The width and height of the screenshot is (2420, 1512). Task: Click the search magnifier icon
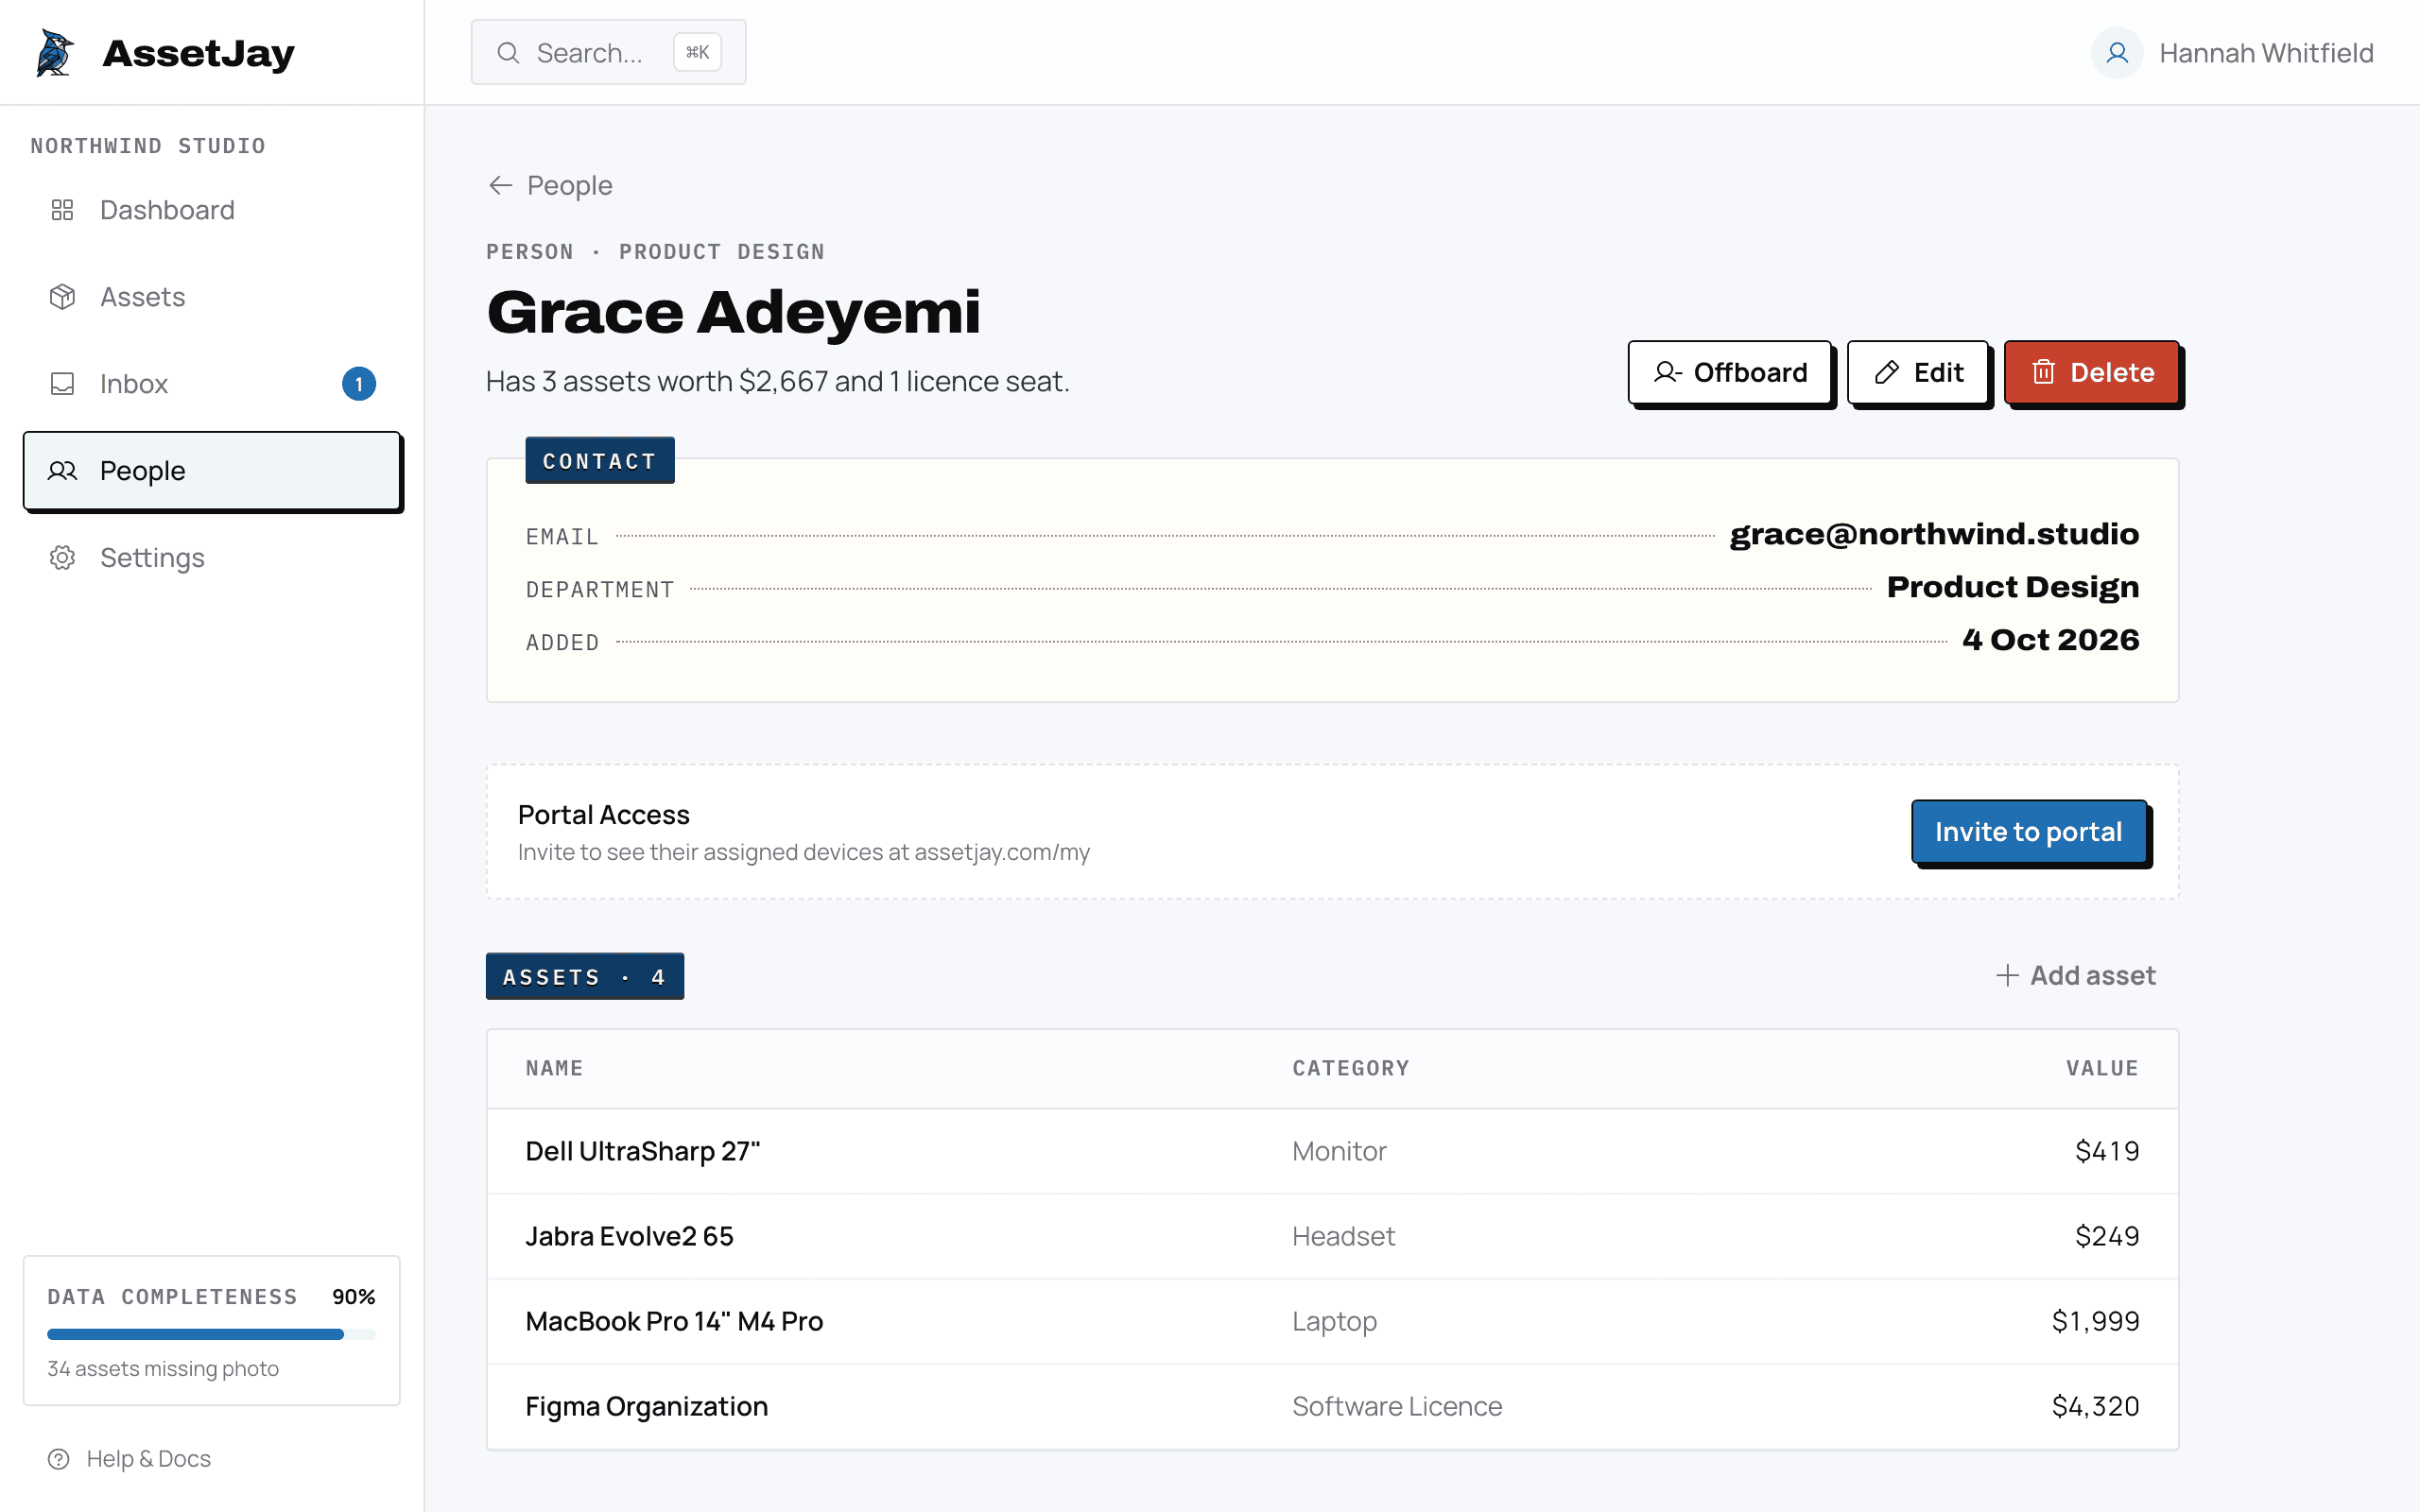coord(508,53)
